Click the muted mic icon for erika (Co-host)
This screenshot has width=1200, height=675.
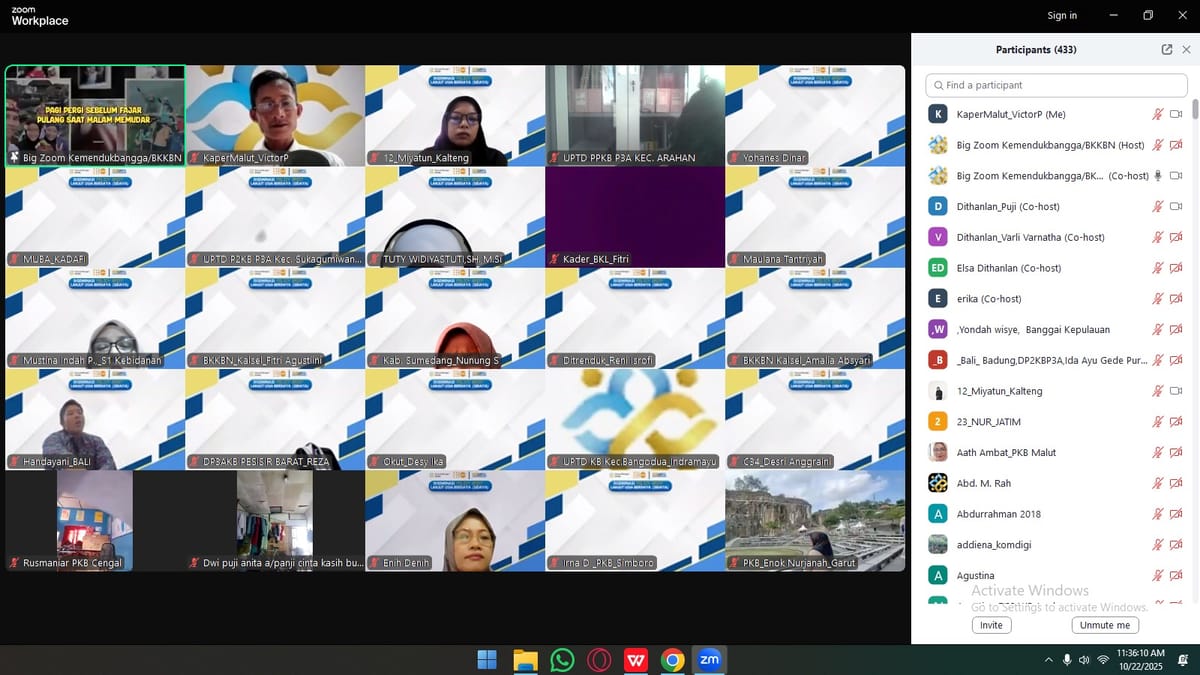(1158, 299)
